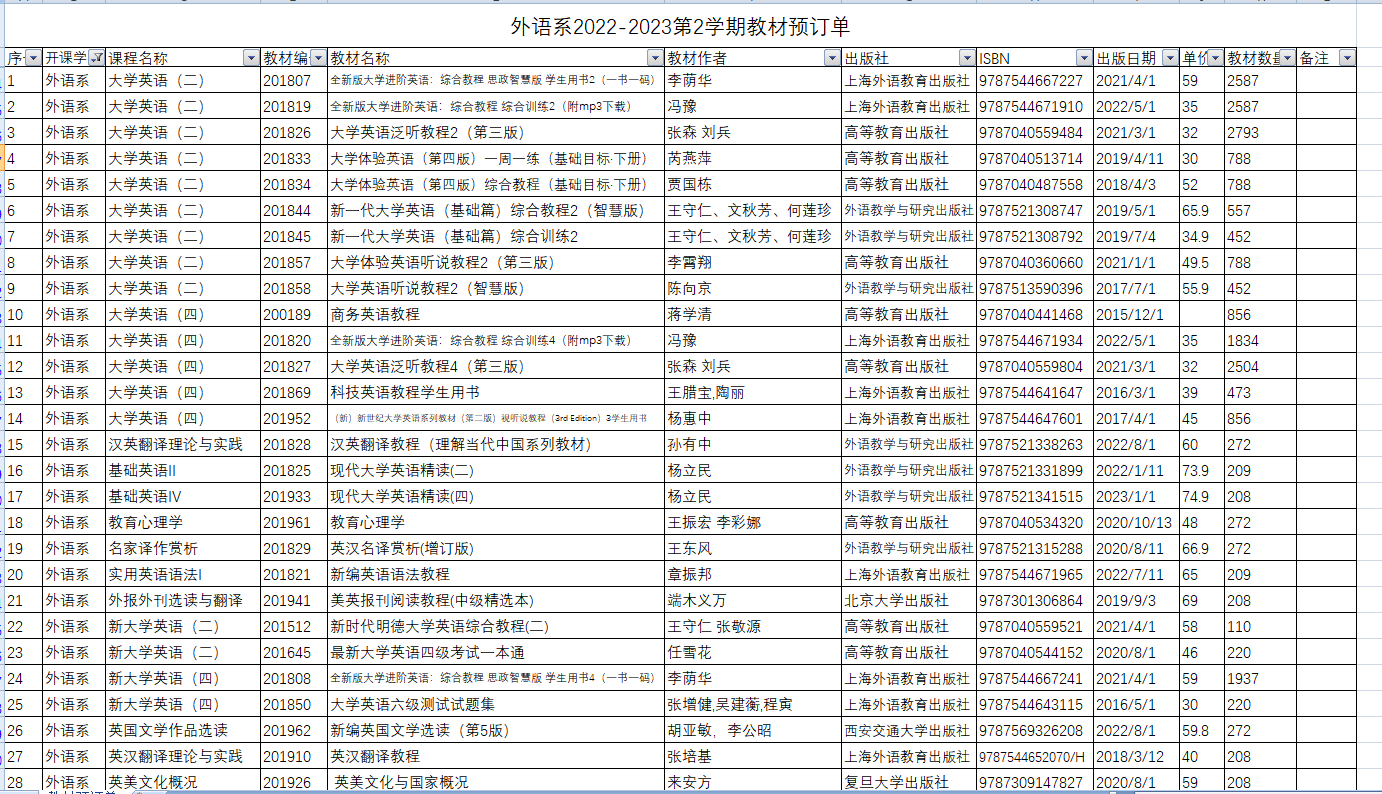This screenshot has width=1382, height=794.
Task: Click the cell 大学英语泛听教程2（第三版）
Action: tap(496, 132)
